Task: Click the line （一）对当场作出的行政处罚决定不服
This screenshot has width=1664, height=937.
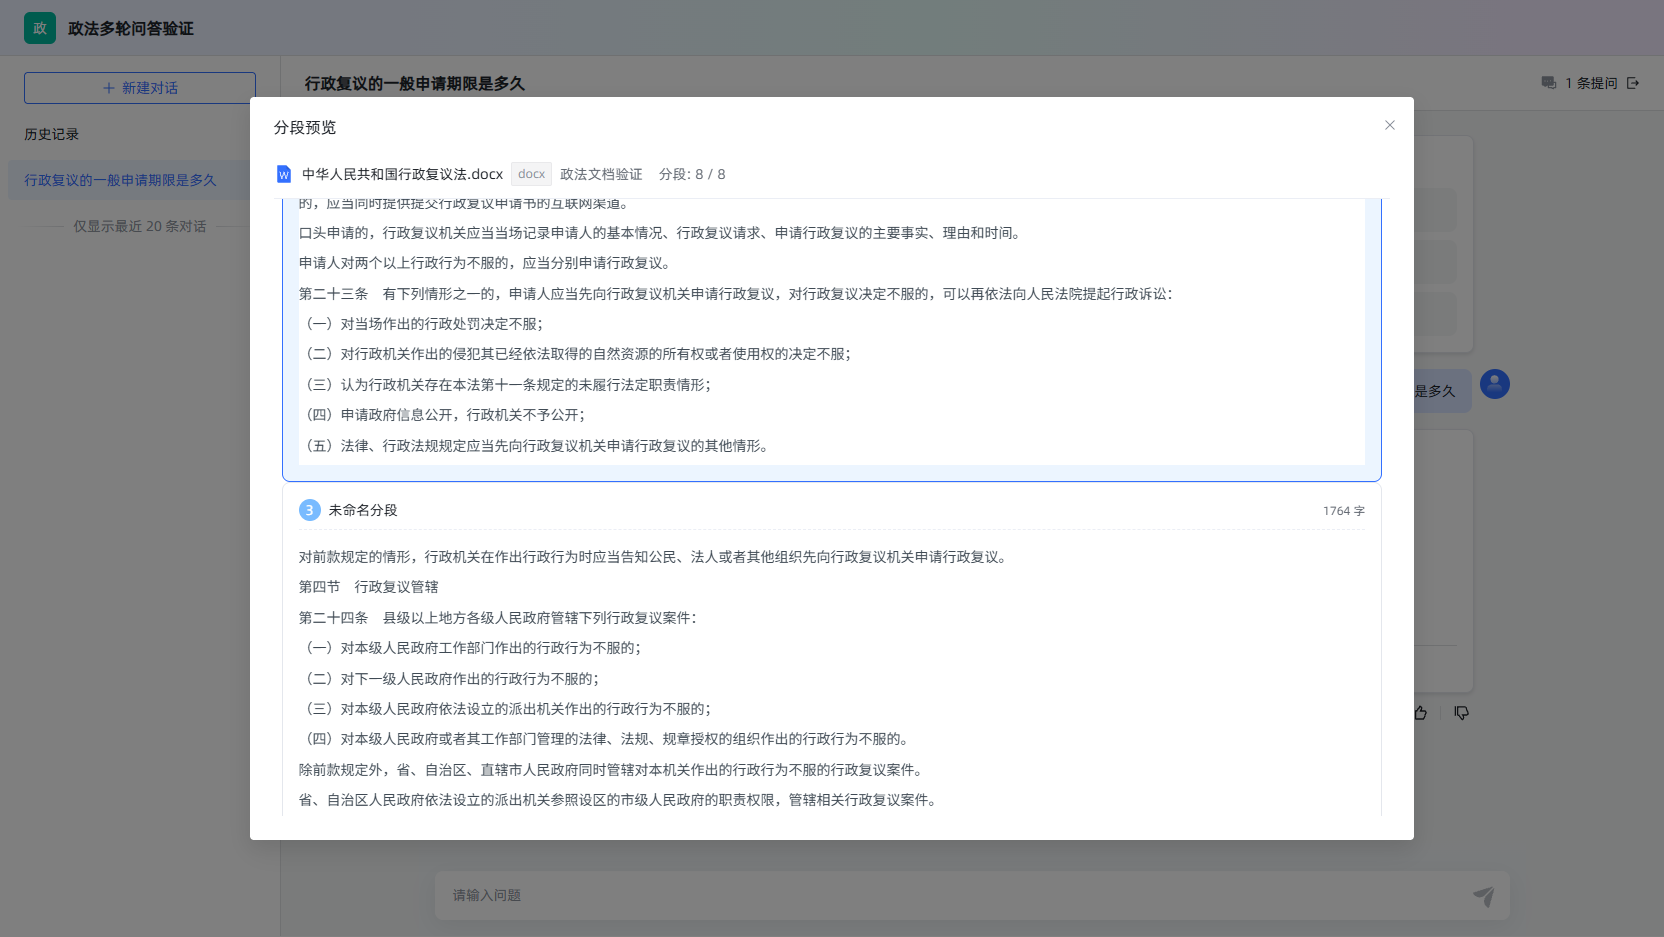Action: tap(424, 324)
